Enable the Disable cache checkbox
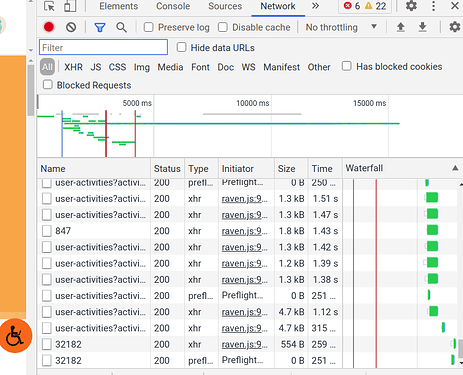Image resolution: width=463 pixels, height=375 pixels. (x=223, y=27)
